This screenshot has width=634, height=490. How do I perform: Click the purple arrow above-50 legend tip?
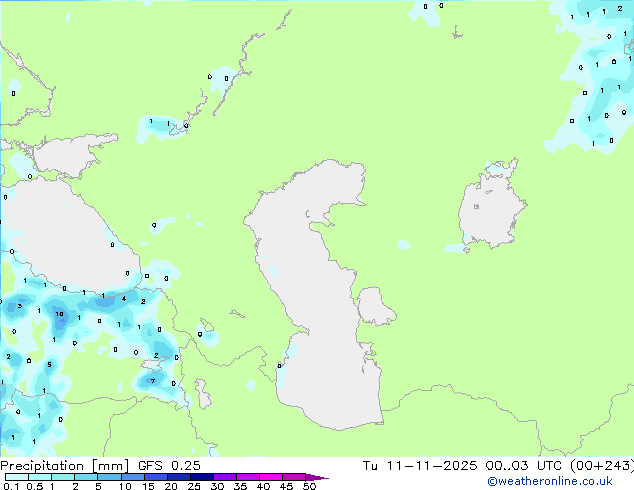click(x=317, y=477)
